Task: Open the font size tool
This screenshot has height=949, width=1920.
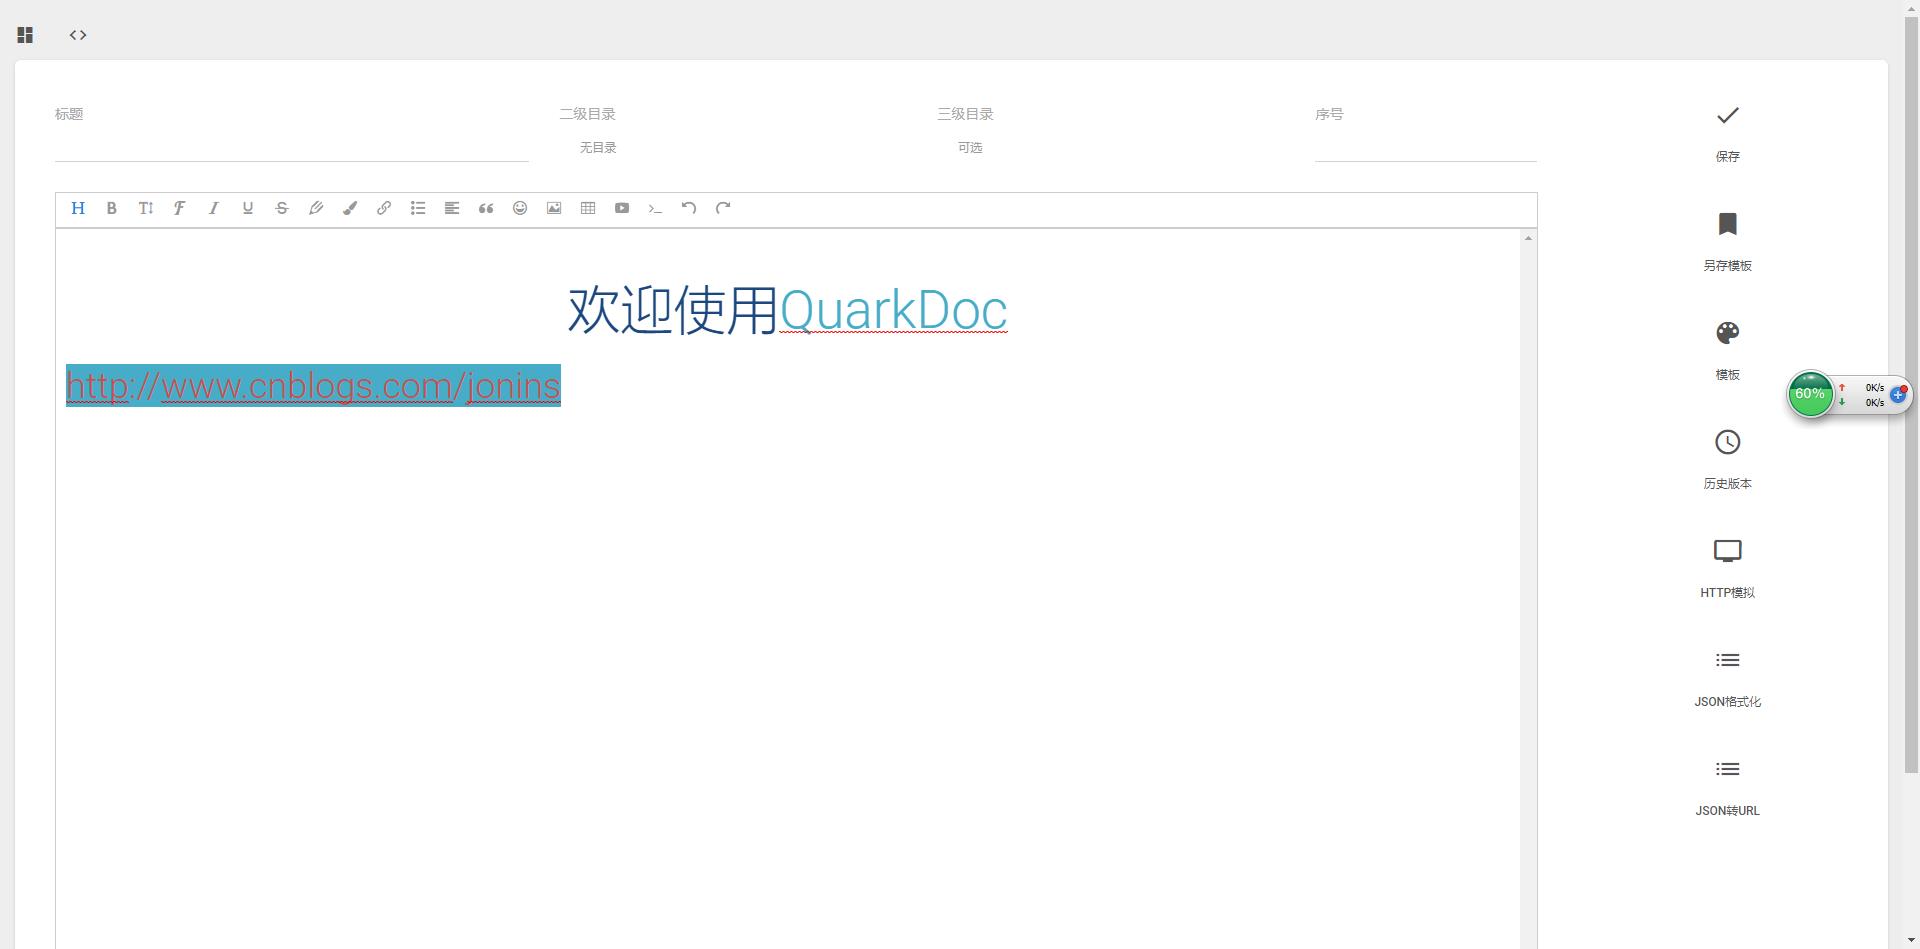Action: coord(146,208)
